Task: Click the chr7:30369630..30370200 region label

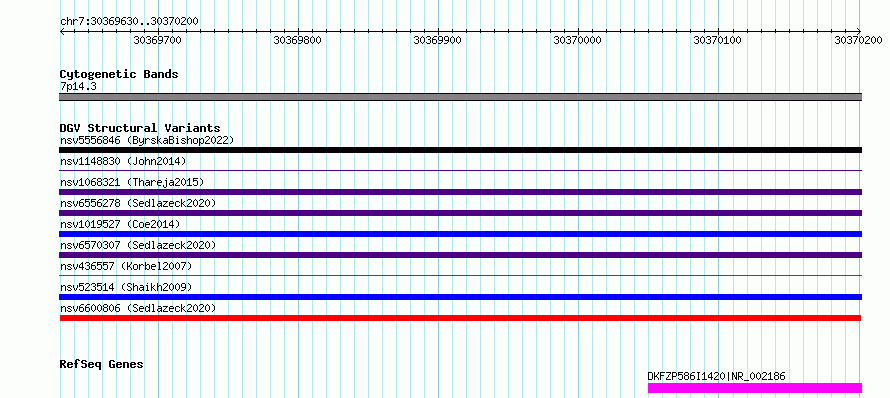Action: (x=129, y=21)
